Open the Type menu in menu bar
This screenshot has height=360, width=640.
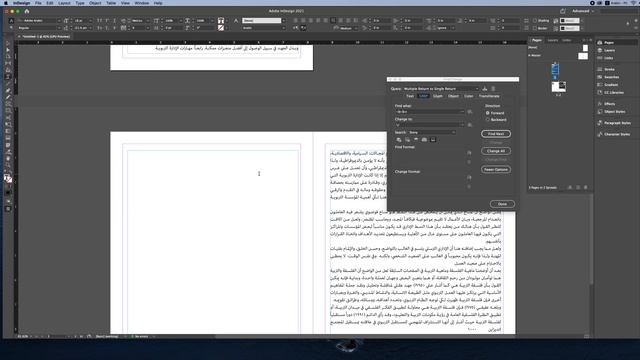[x=80, y=3]
